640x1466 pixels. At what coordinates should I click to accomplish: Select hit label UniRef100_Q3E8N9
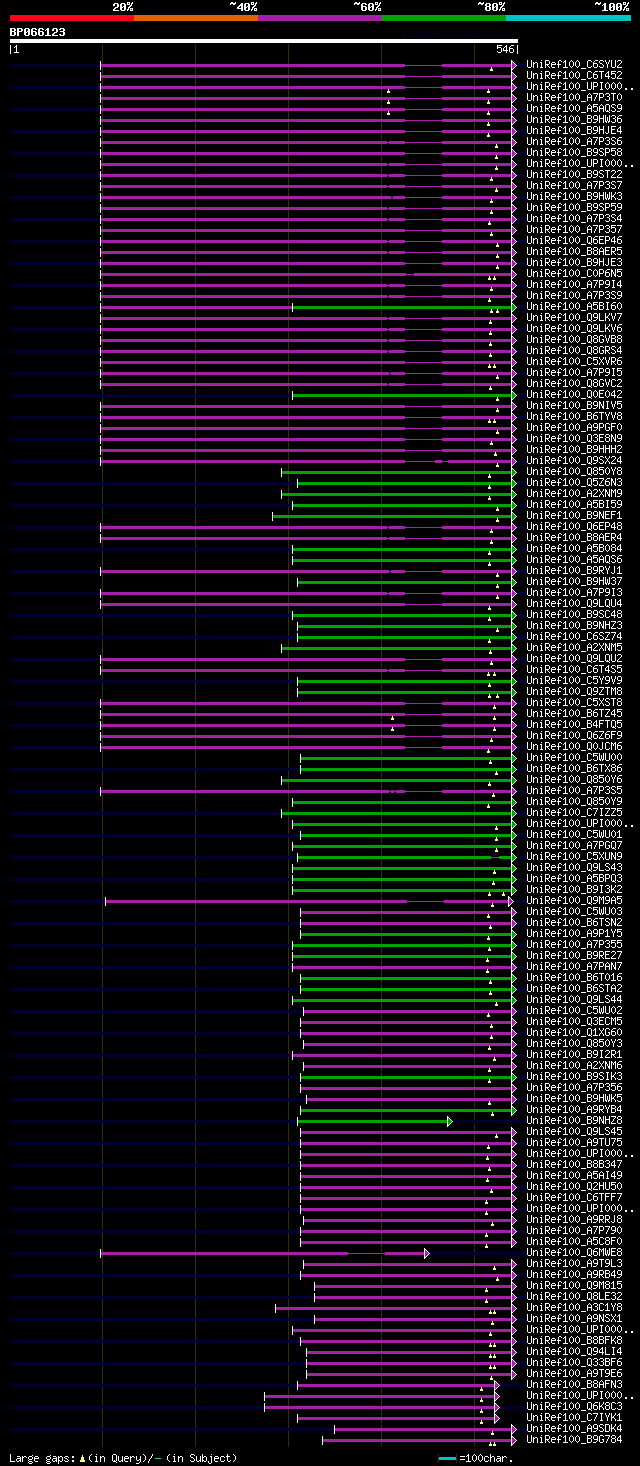(574, 439)
